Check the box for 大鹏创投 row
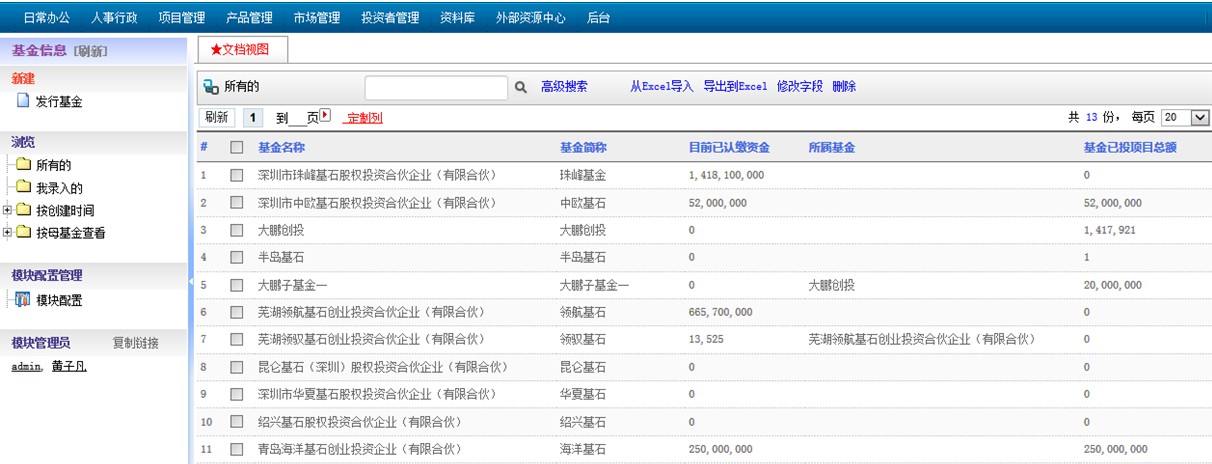 coord(237,230)
